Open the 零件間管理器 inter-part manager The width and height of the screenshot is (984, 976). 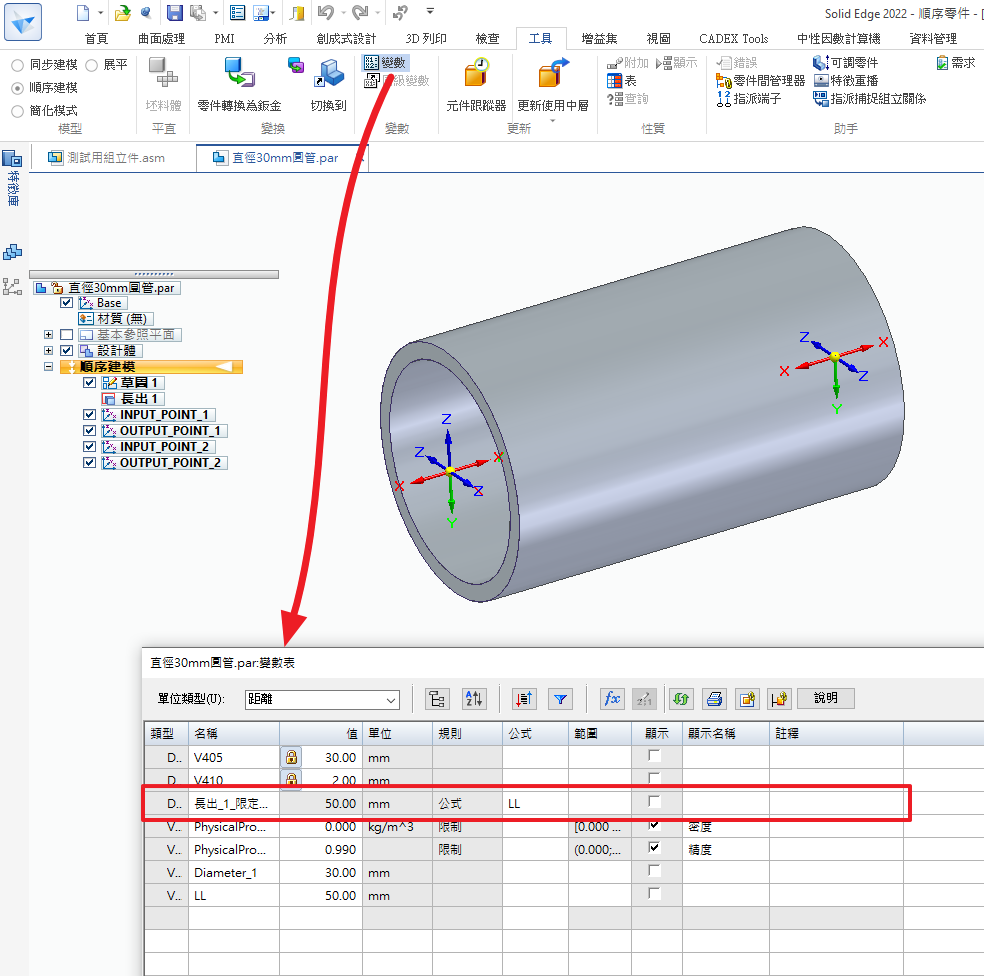(x=761, y=81)
